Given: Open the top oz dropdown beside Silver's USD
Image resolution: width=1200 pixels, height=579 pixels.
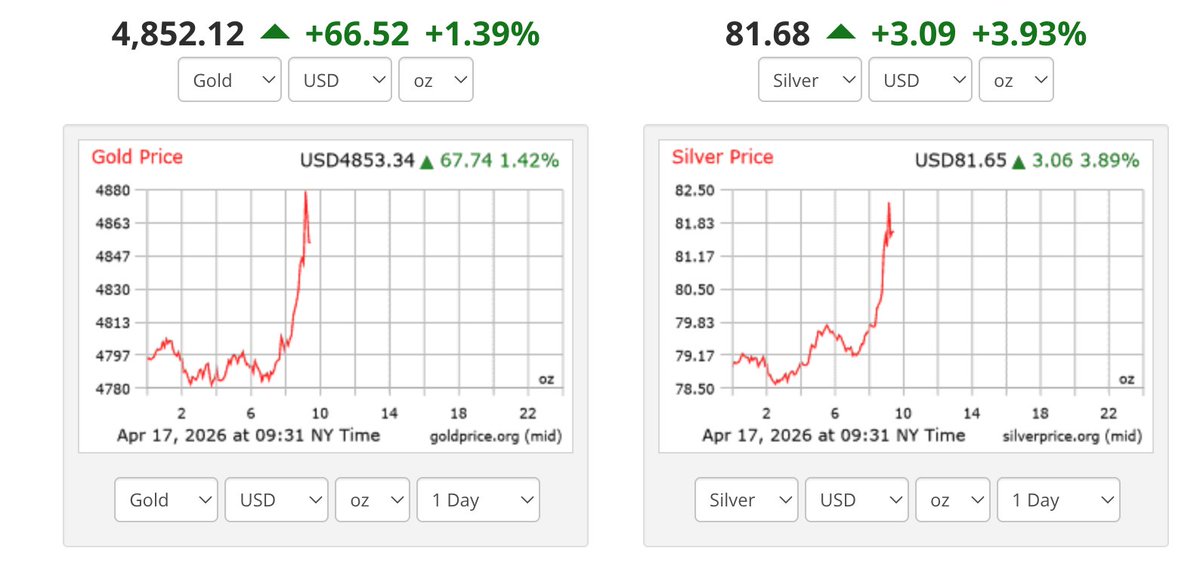Looking at the screenshot, I should pyautogui.click(x=1016, y=80).
